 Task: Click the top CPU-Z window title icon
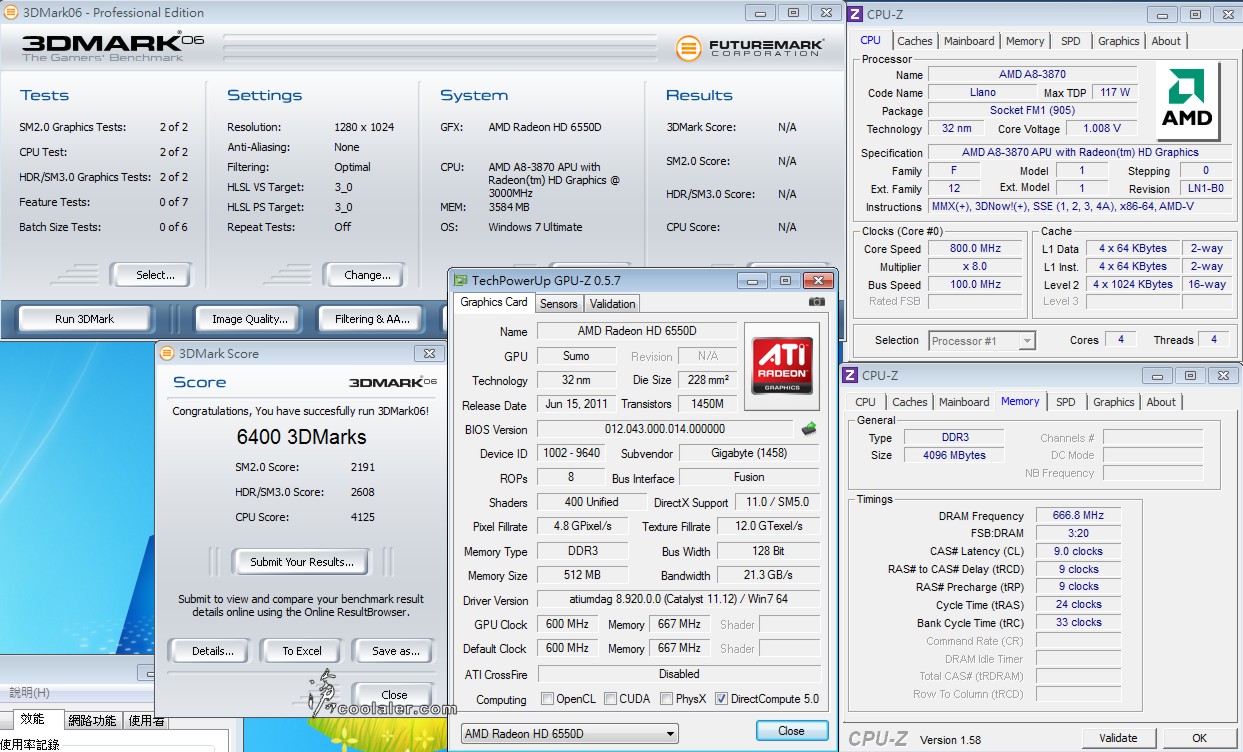click(x=853, y=14)
